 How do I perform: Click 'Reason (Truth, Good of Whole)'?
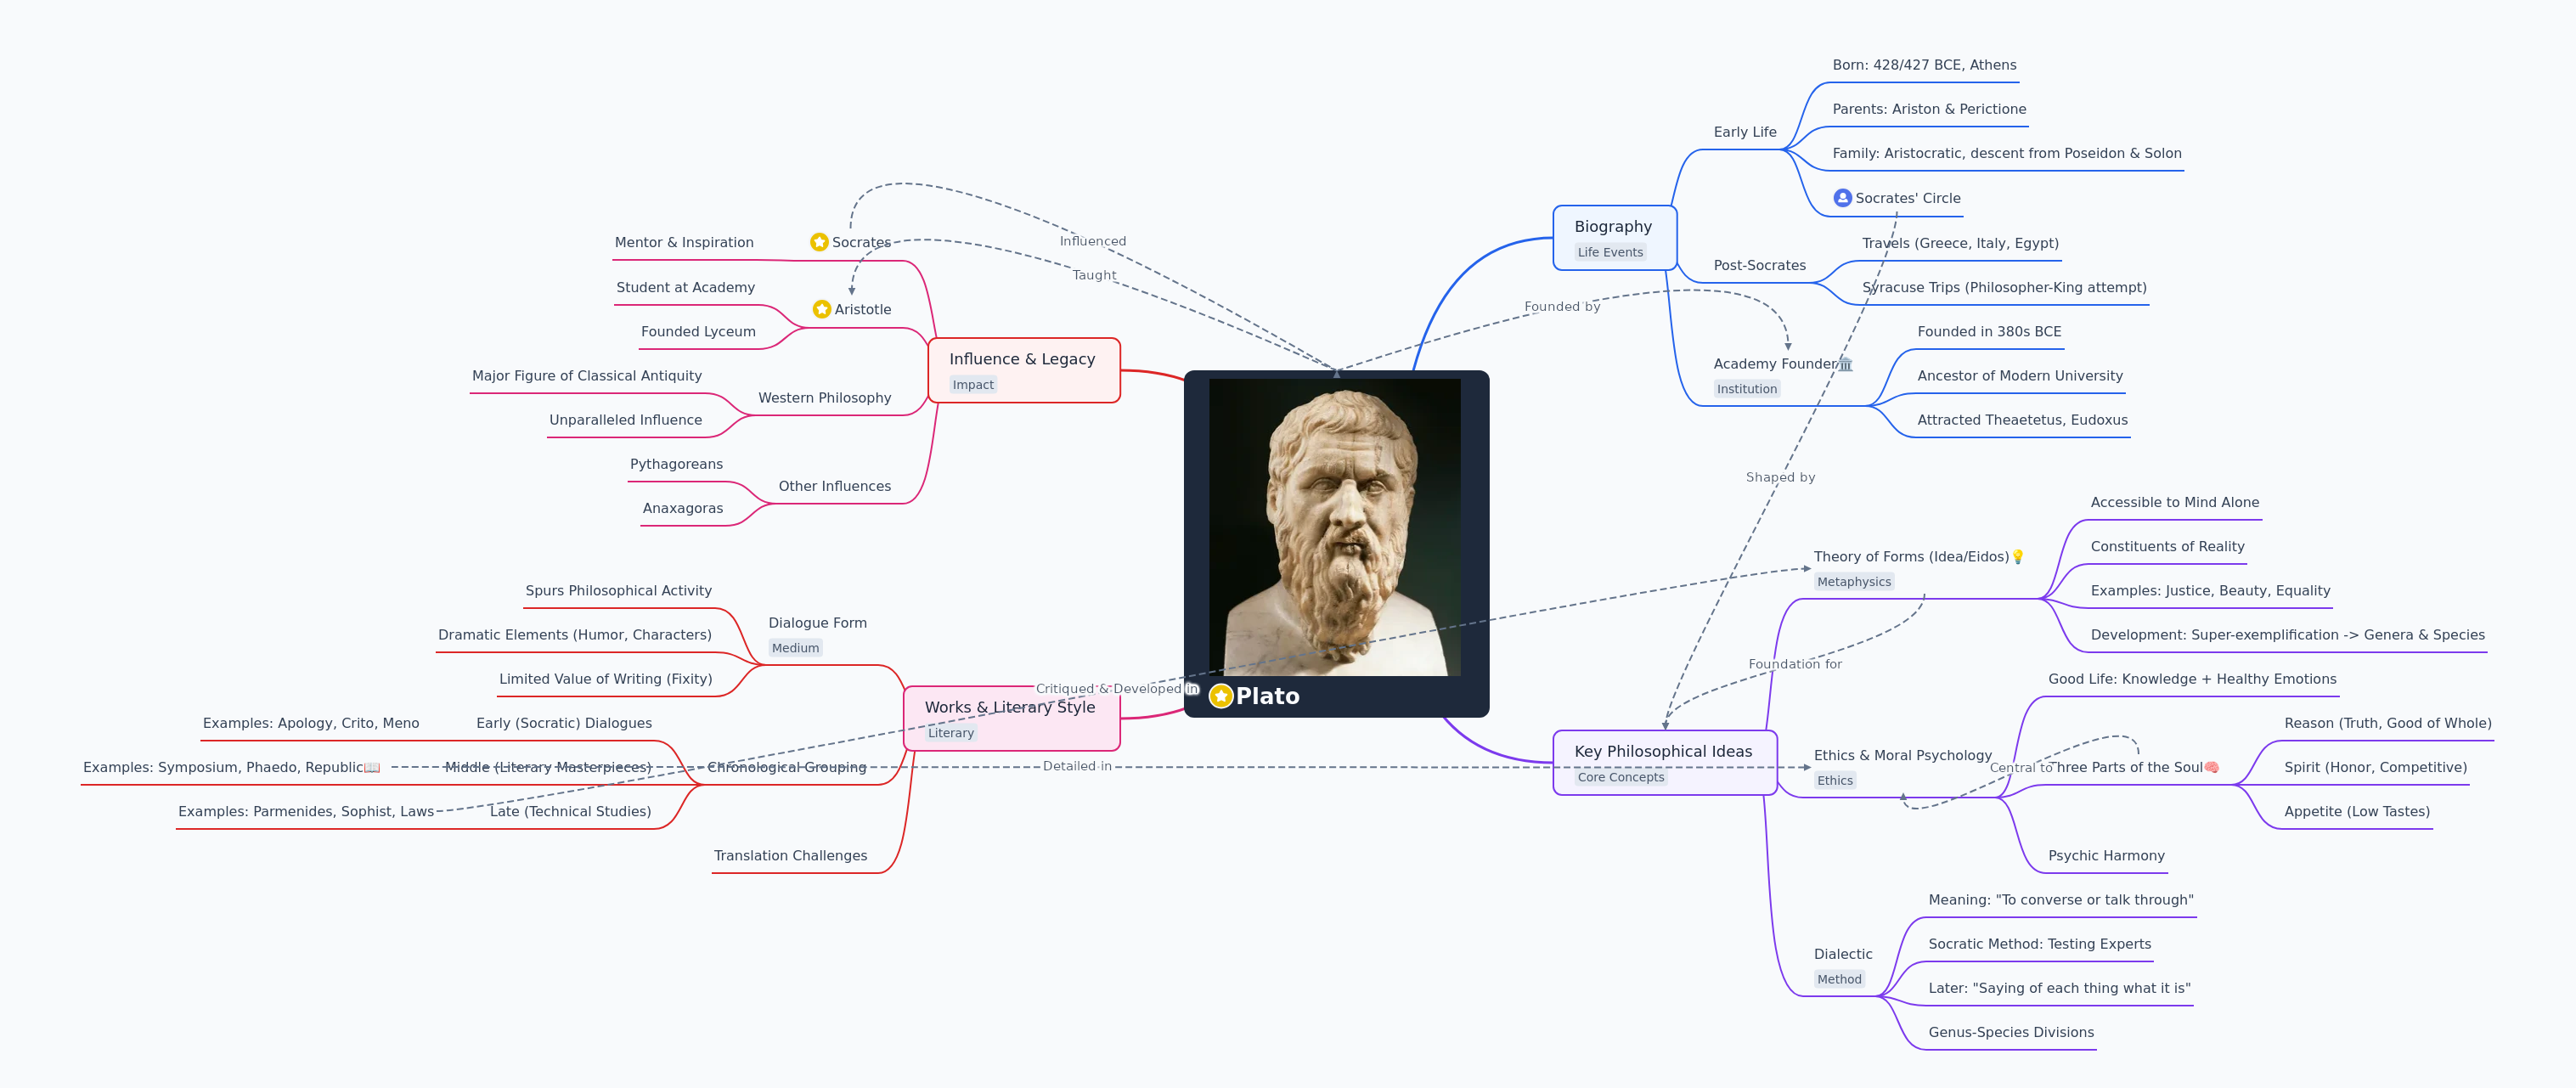(2387, 723)
